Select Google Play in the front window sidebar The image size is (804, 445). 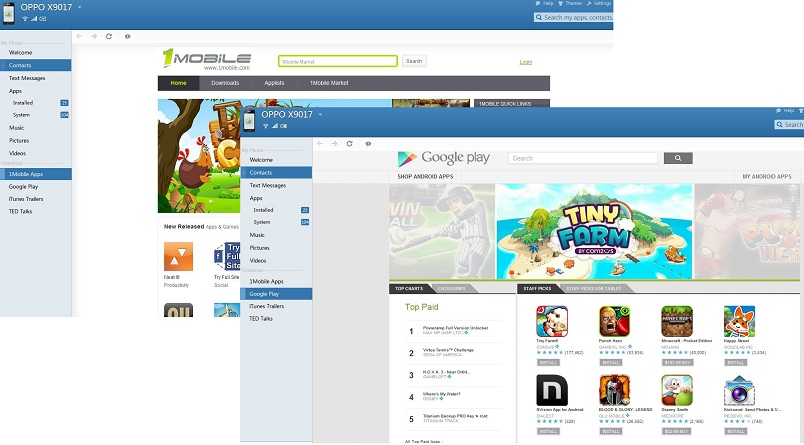point(276,294)
